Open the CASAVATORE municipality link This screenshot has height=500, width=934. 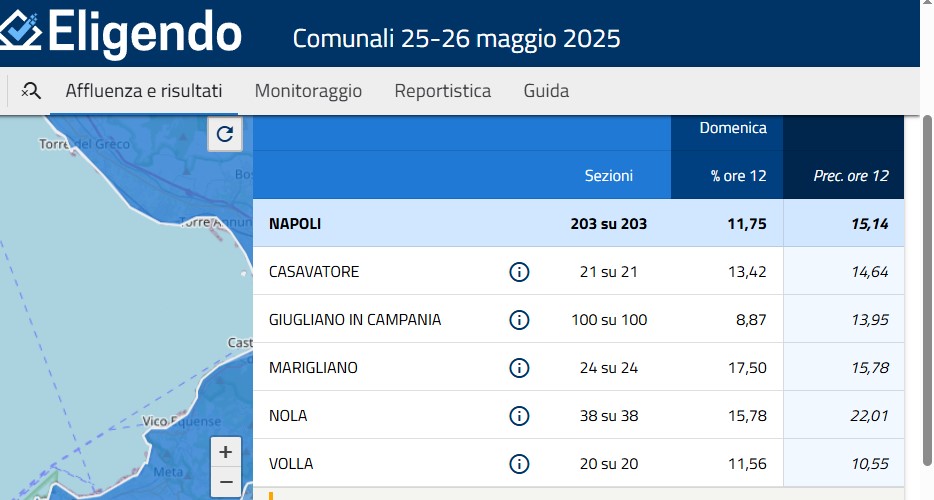click(314, 272)
